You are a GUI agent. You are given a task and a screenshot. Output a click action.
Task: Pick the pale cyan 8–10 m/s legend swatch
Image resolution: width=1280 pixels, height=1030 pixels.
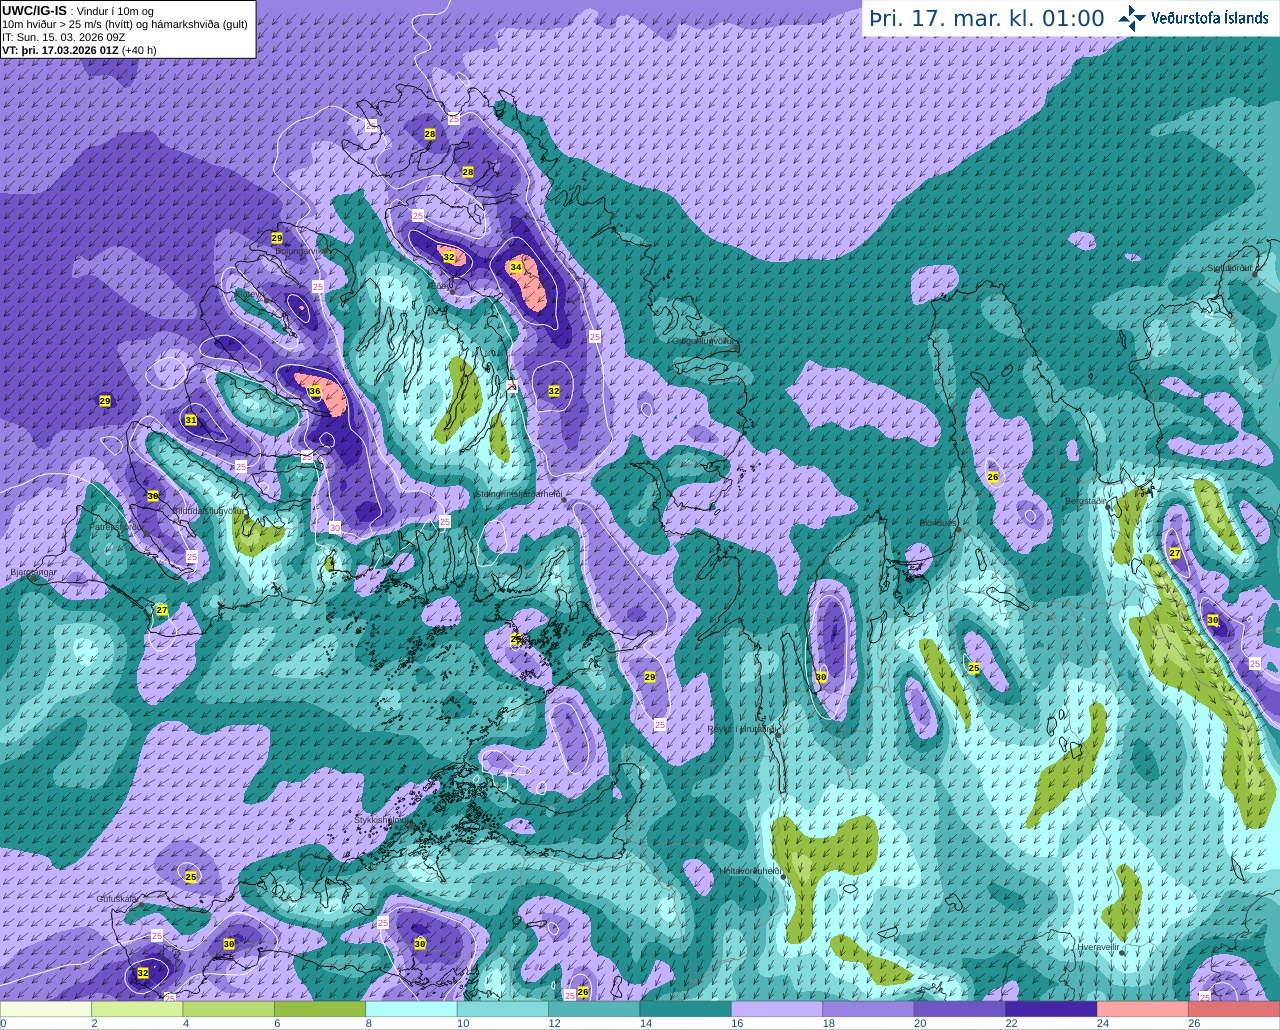412,1009
